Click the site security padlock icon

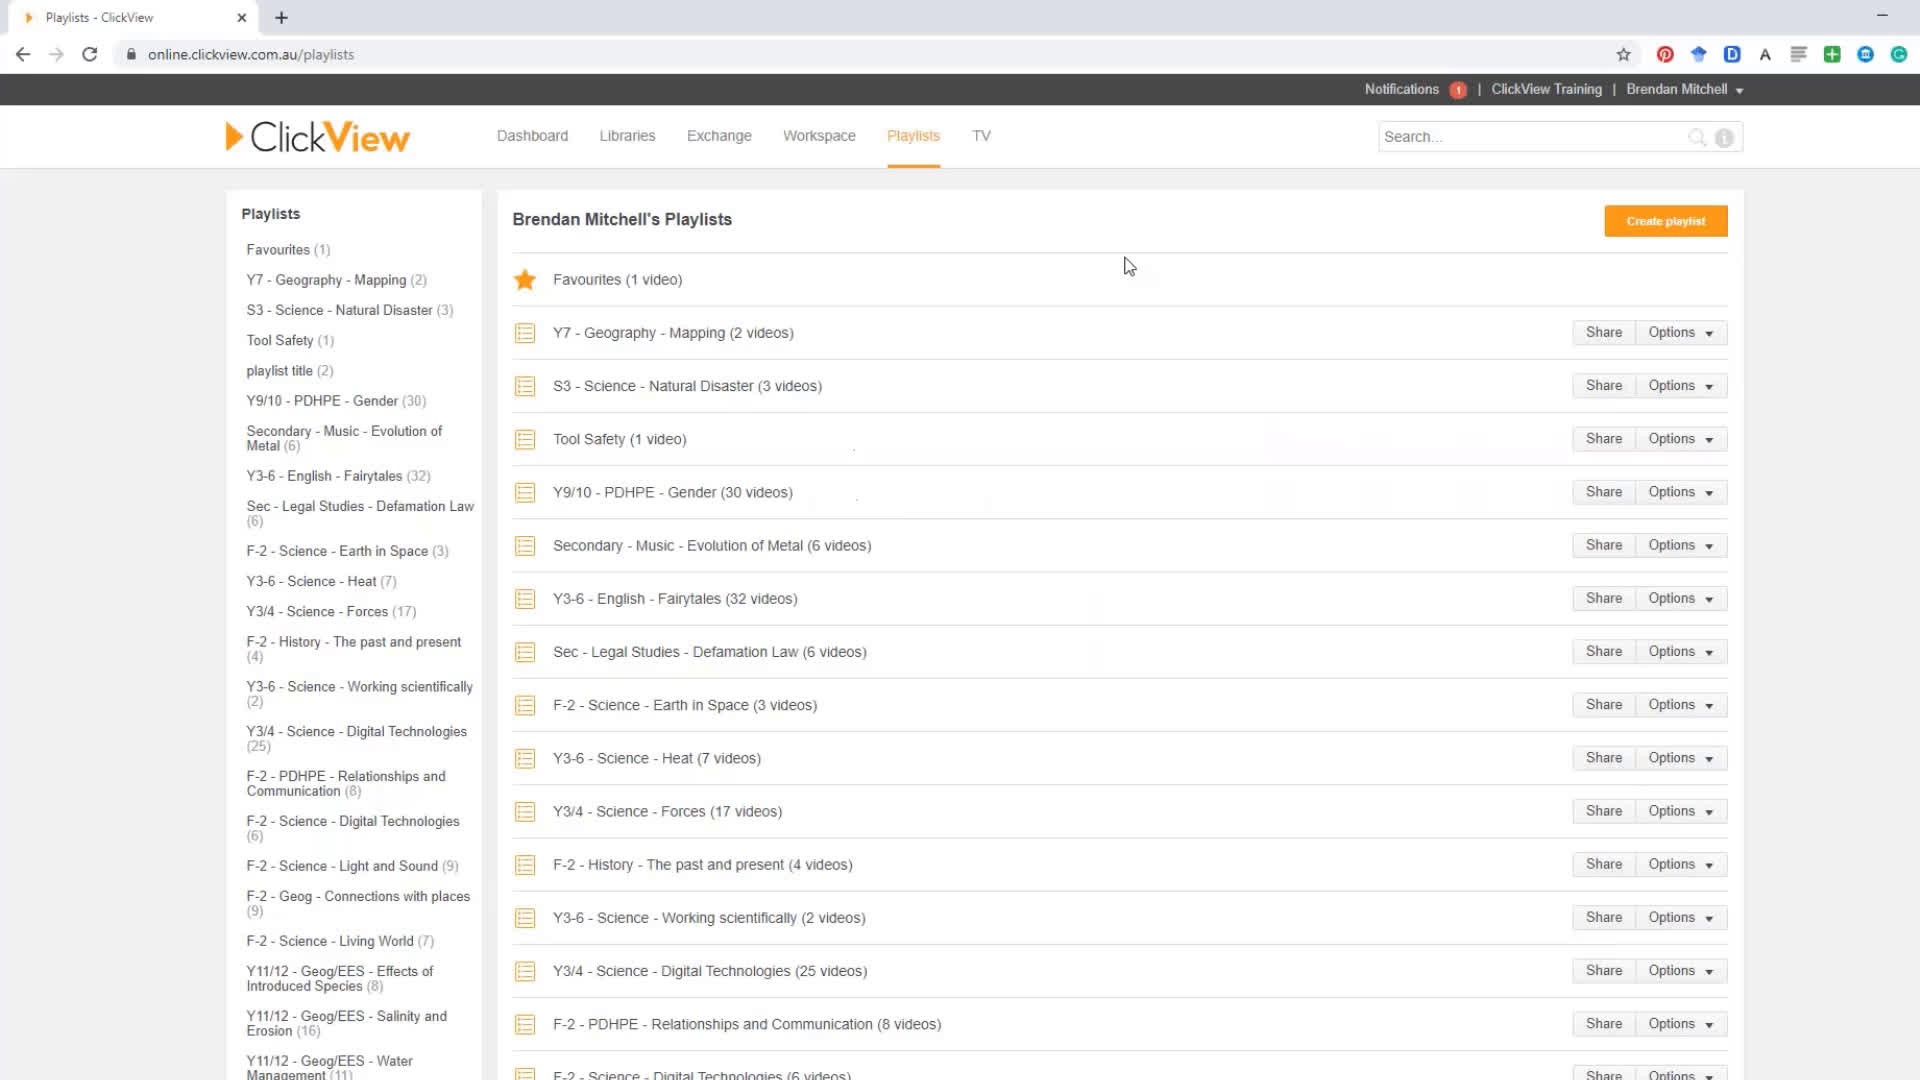pyautogui.click(x=130, y=54)
